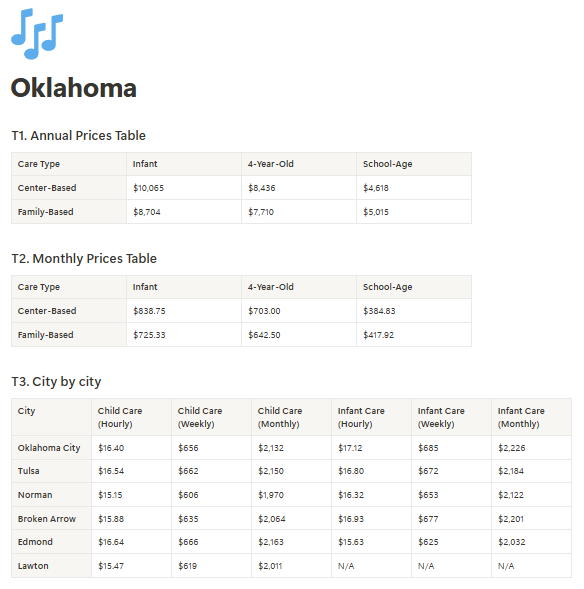This screenshot has width=584, height=589.
Task: Select Edmond's infant care monthly $2,032
Action: pos(531,542)
